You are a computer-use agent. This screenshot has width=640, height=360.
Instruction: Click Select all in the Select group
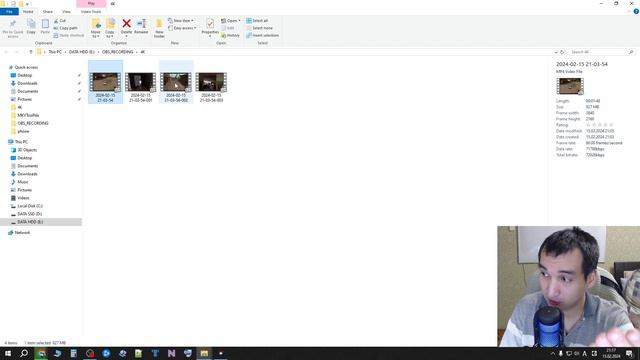[257, 20]
